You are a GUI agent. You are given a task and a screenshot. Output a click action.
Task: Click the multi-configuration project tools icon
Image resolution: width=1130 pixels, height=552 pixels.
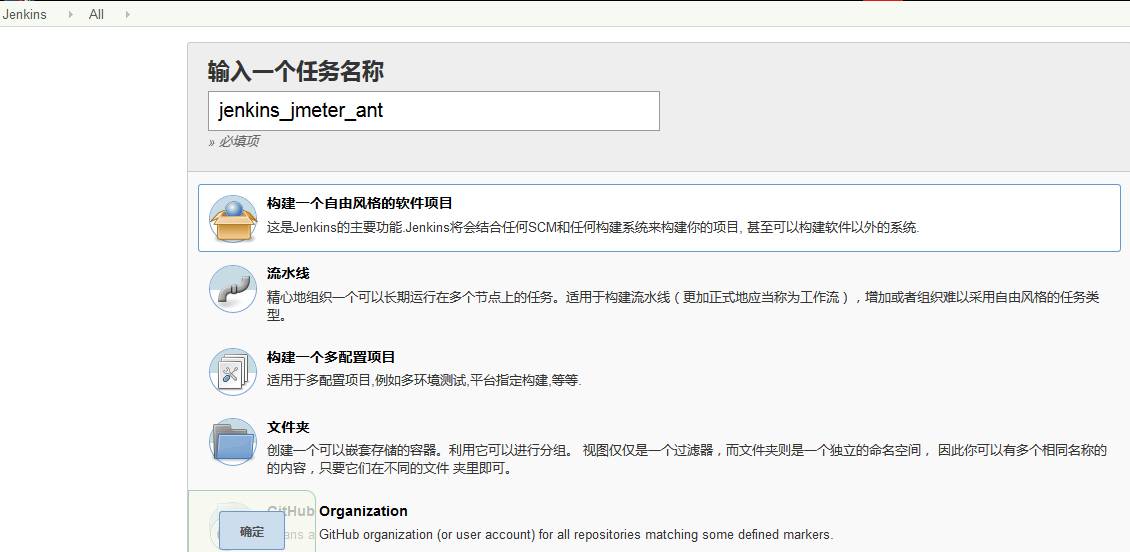pos(233,372)
